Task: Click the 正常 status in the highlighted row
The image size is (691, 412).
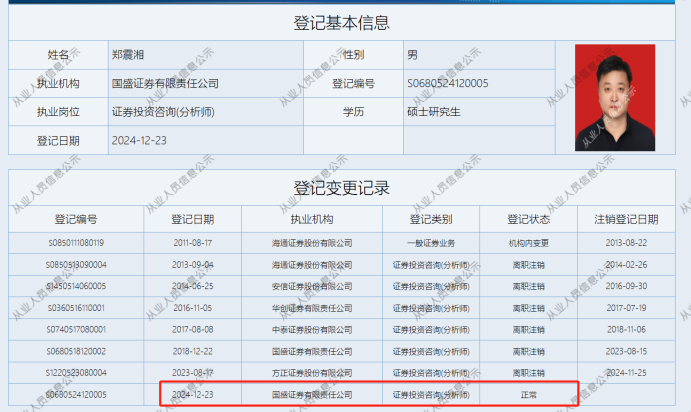Action: [528, 395]
